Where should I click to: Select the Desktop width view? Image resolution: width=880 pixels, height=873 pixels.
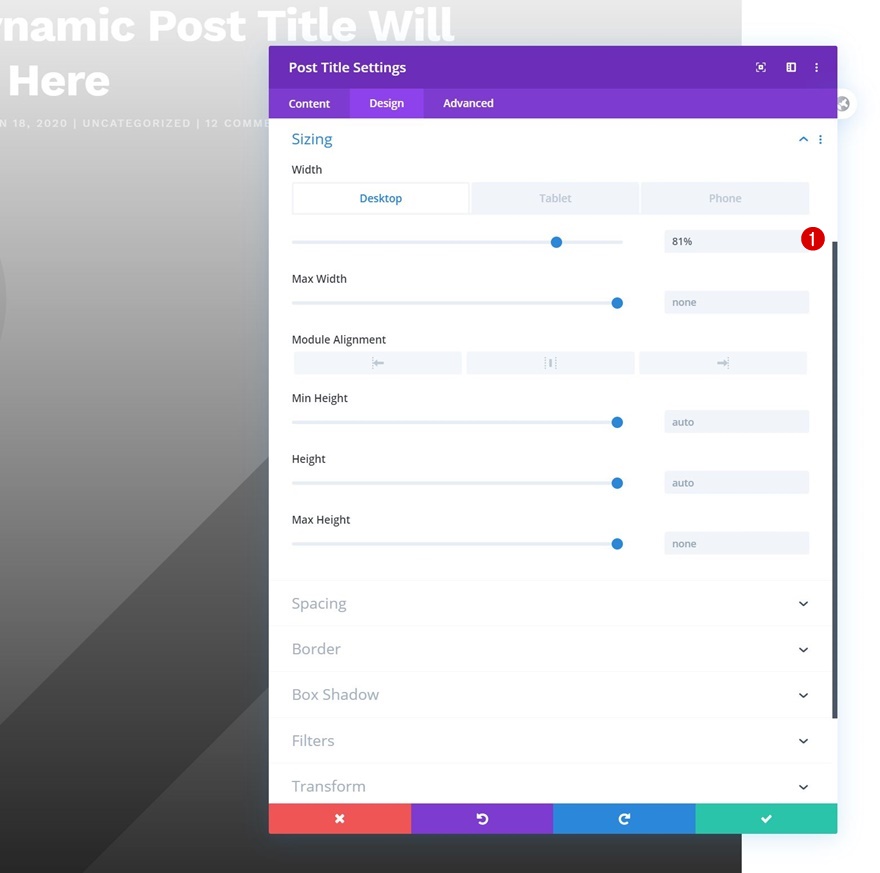click(381, 198)
